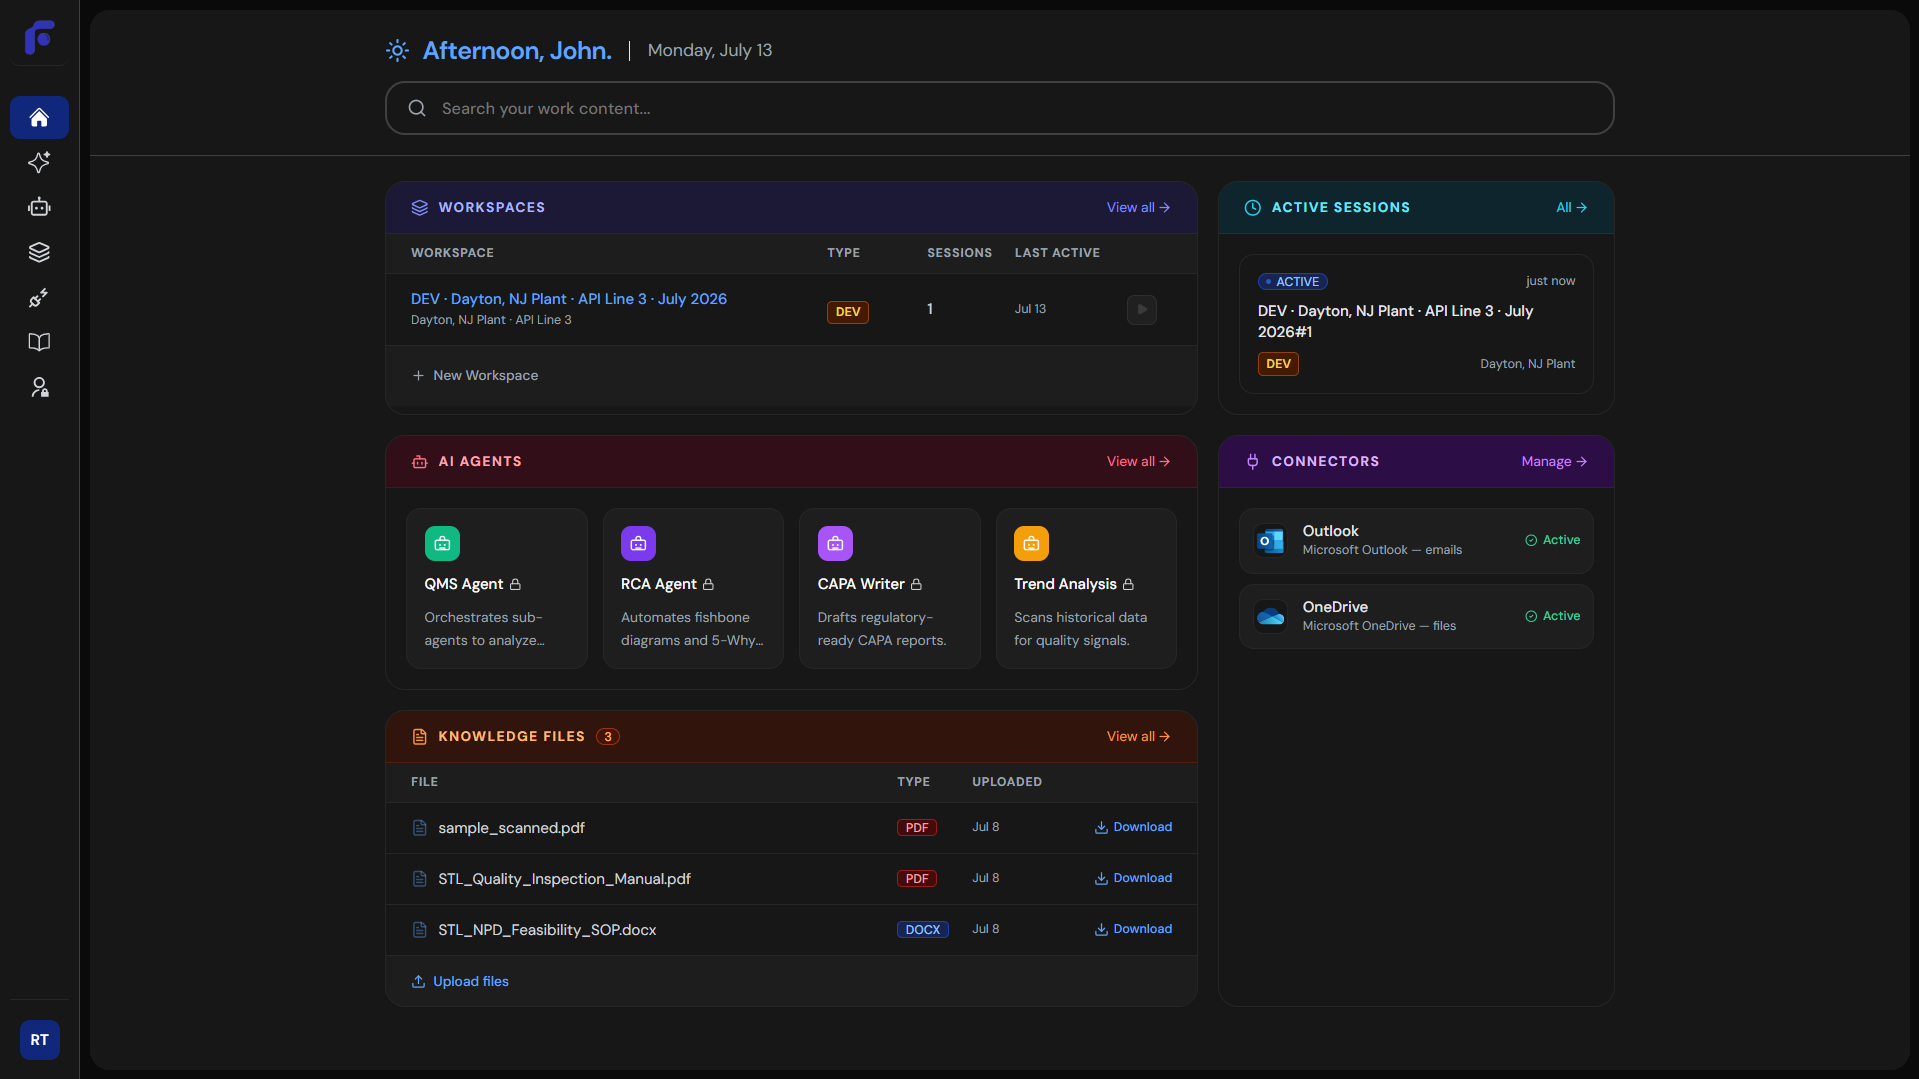The width and height of the screenshot is (1919, 1079).
Task: Click the sample_scanned.pdf file name
Action: point(511,828)
